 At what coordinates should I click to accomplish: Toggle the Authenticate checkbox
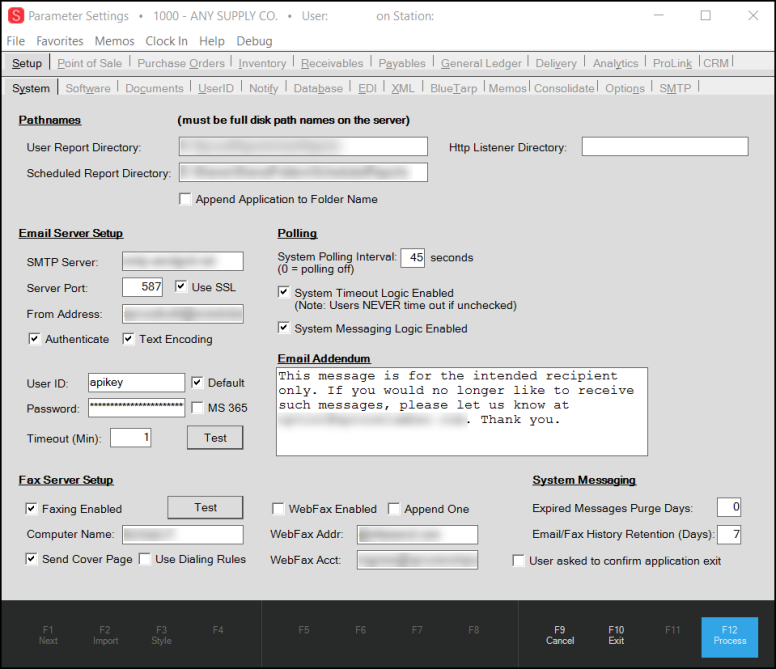pos(34,339)
